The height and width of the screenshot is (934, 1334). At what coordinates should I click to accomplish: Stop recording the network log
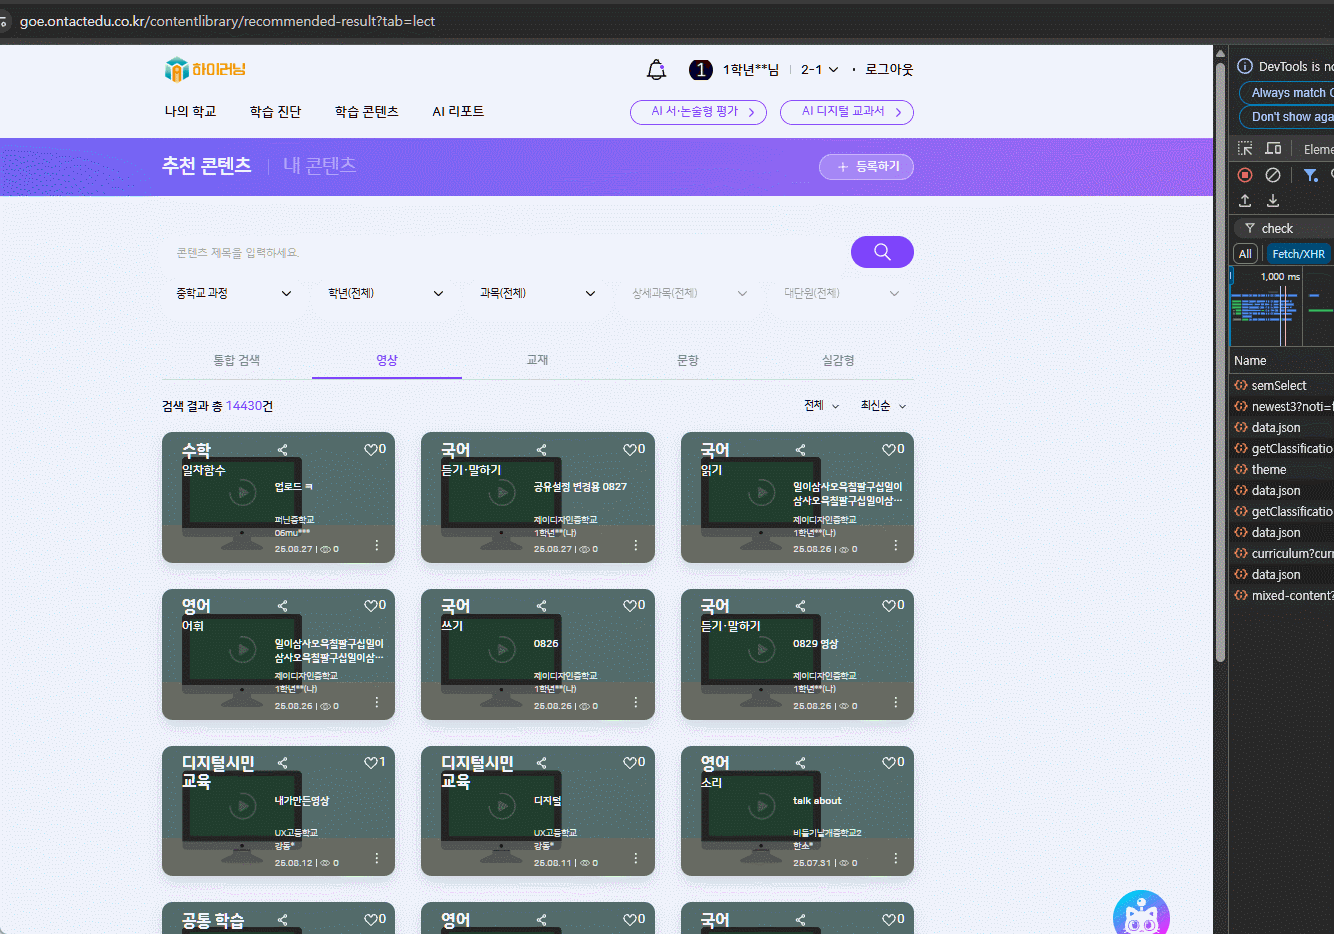coord(1245,175)
